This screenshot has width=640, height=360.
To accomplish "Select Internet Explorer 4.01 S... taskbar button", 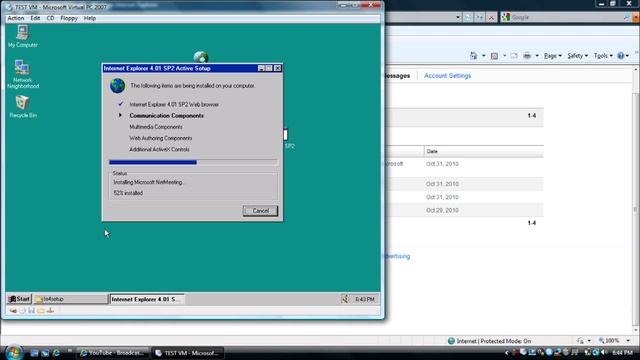I will point(147,299).
